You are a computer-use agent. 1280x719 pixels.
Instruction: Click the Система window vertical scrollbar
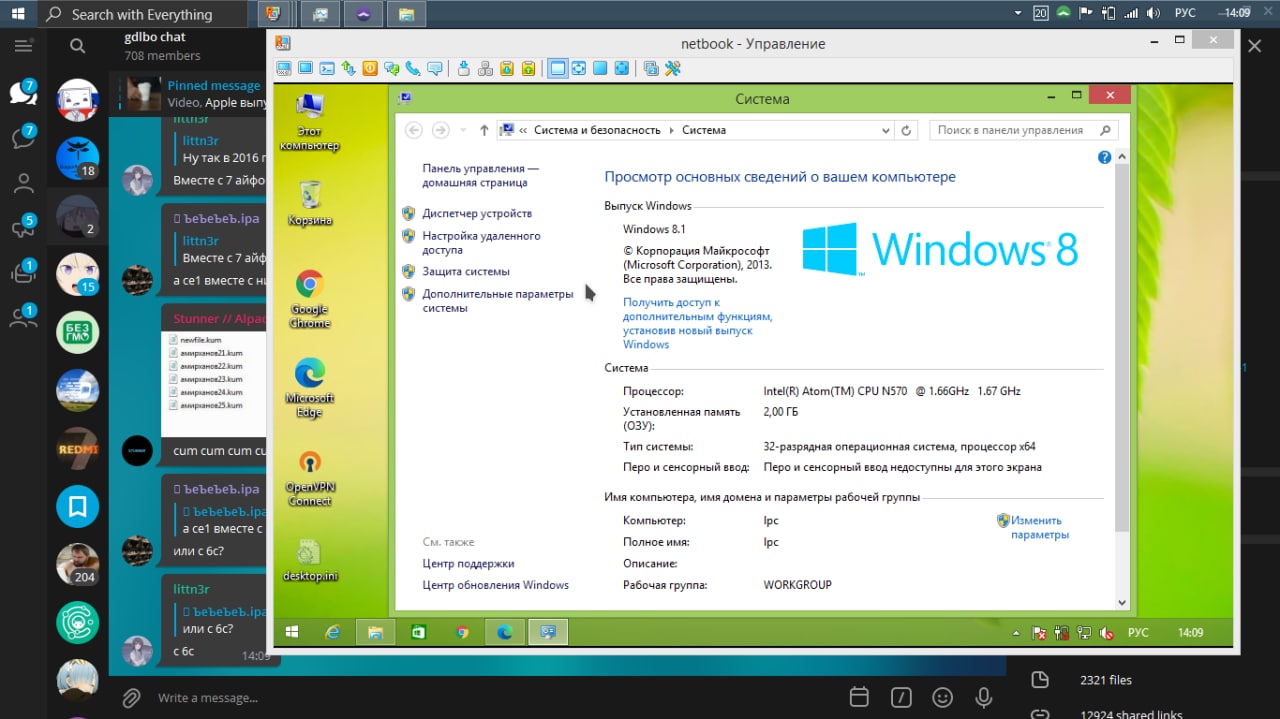[x=1121, y=380]
